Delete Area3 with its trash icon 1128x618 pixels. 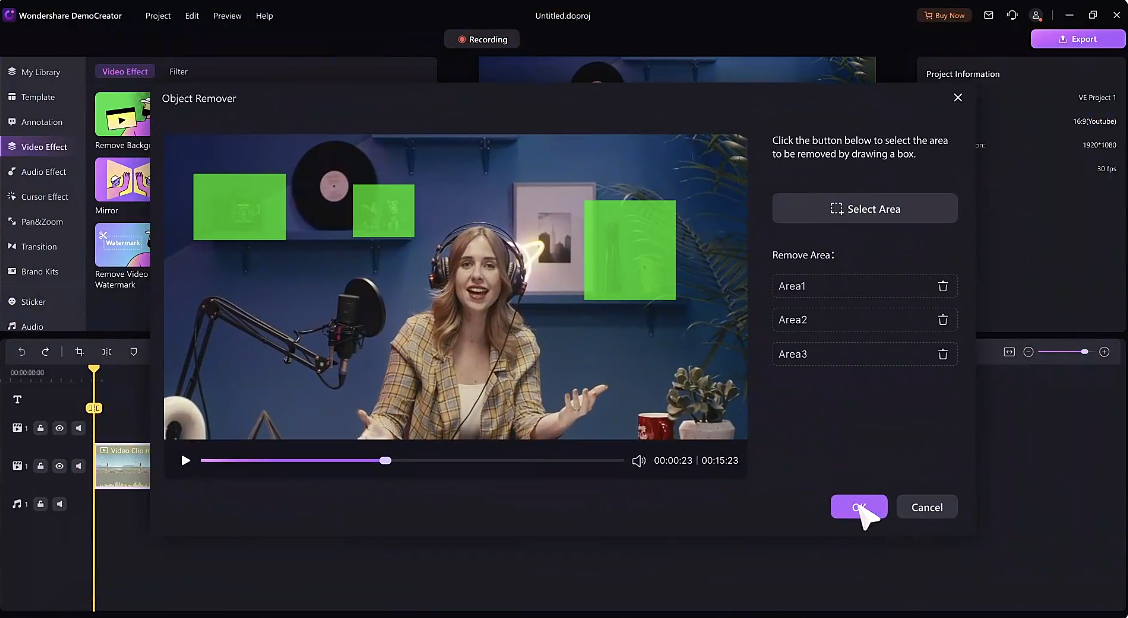point(942,354)
